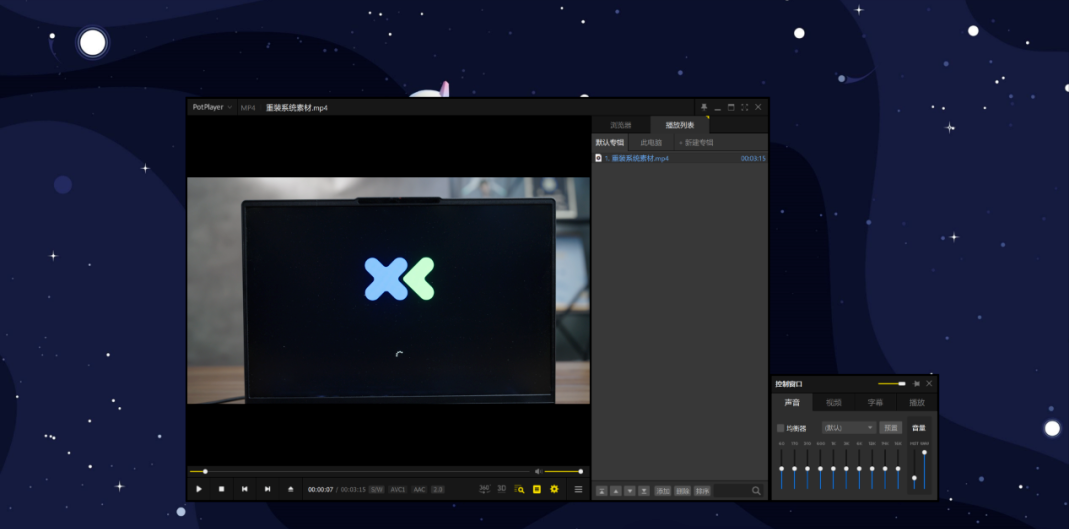The width and height of the screenshot is (1069, 529).
Task: Toggle the 360° video mode icon
Action: click(484, 489)
